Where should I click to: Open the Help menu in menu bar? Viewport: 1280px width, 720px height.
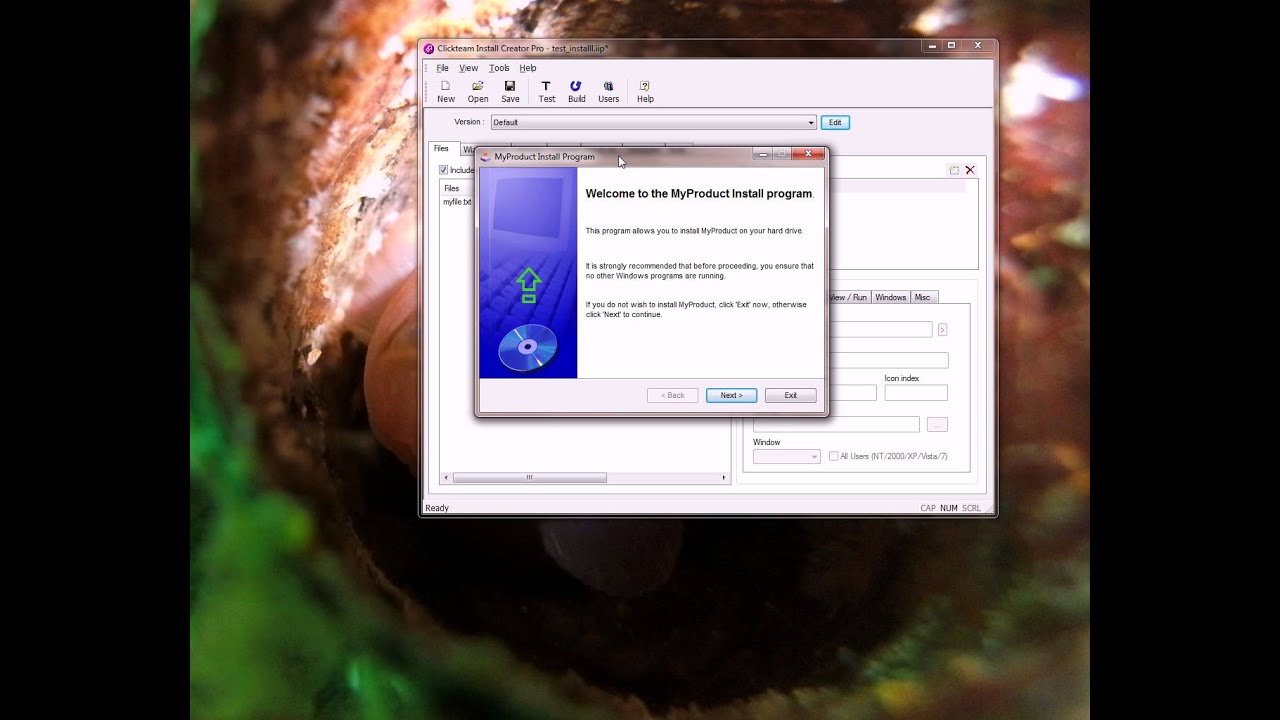click(x=528, y=68)
